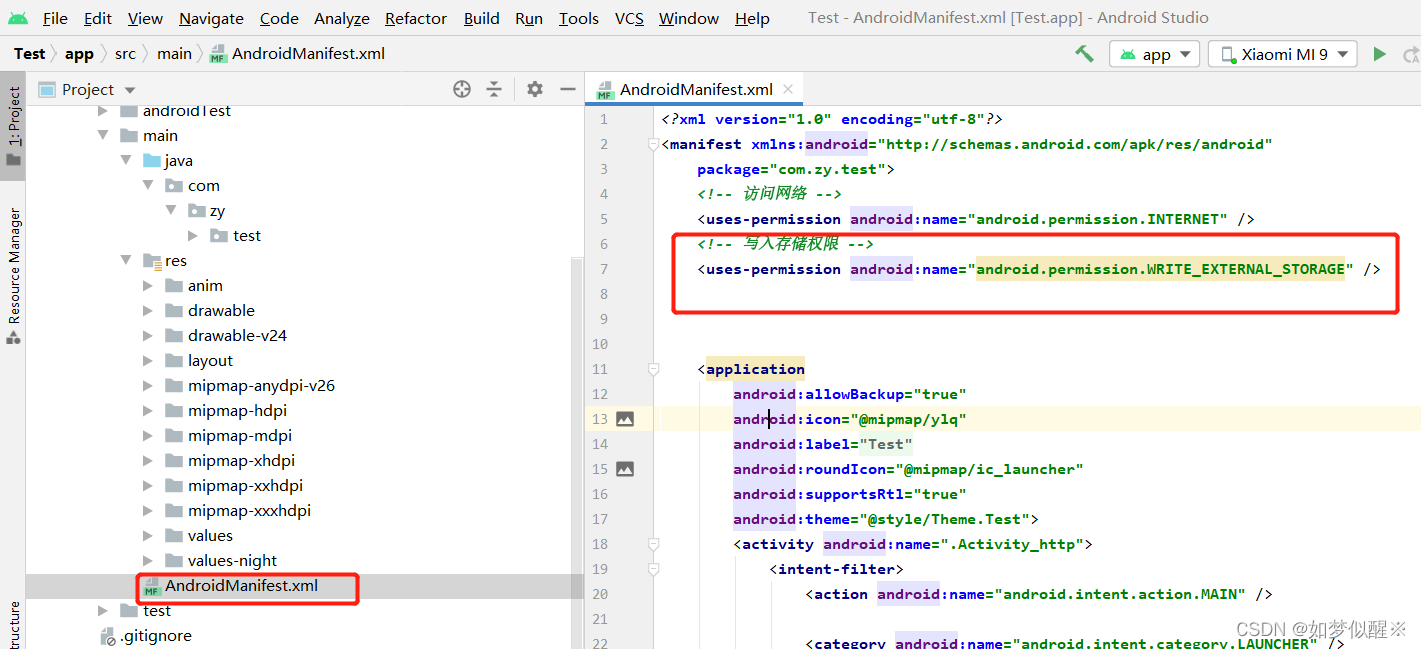This screenshot has width=1421, height=649.
Task: Collapse the zy package arrow
Action: point(171,210)
